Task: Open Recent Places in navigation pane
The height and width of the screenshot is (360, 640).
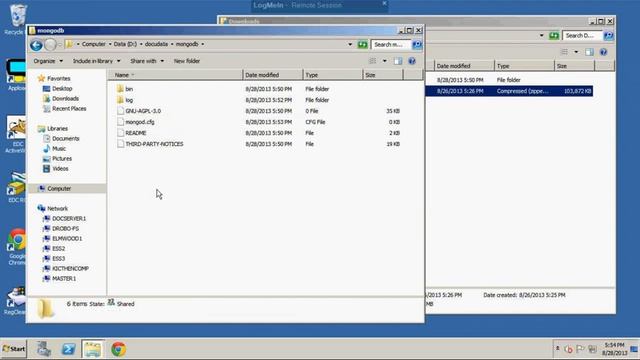Action: tap(69, 109)
